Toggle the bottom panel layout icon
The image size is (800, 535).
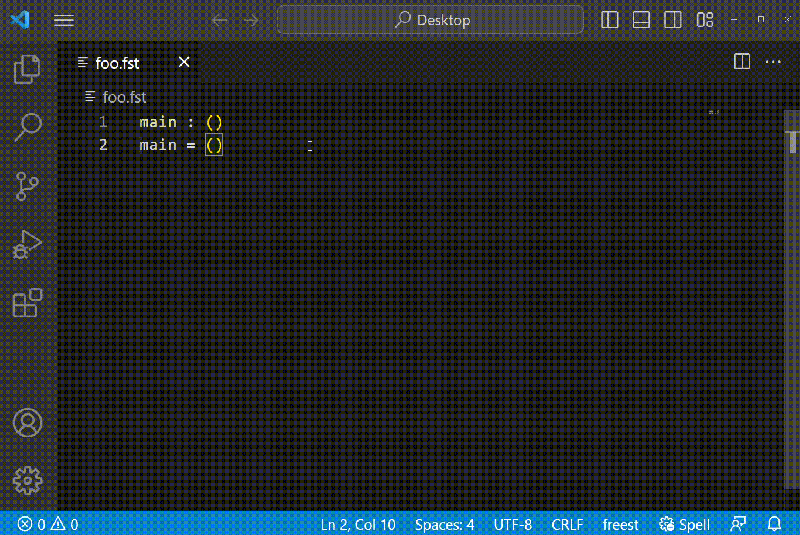641,20
